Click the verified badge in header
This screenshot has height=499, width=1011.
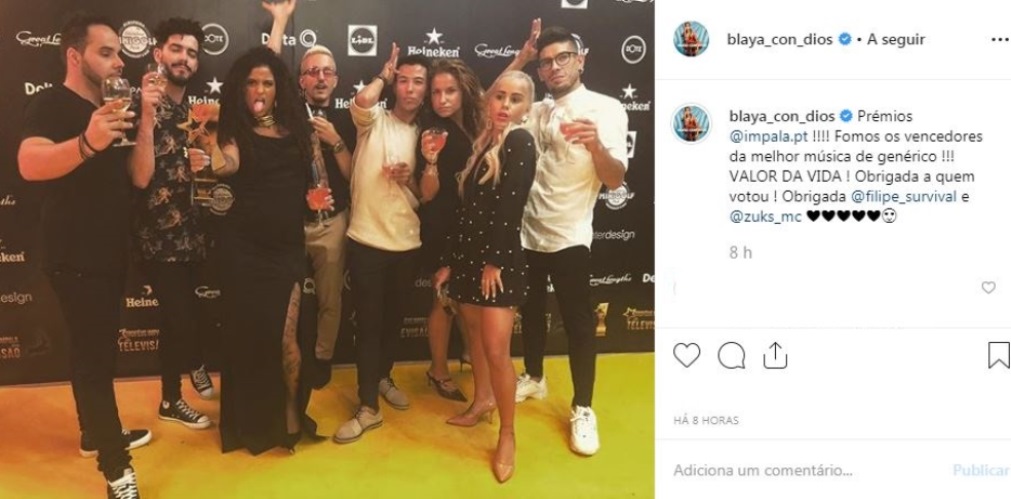[844, 39]
